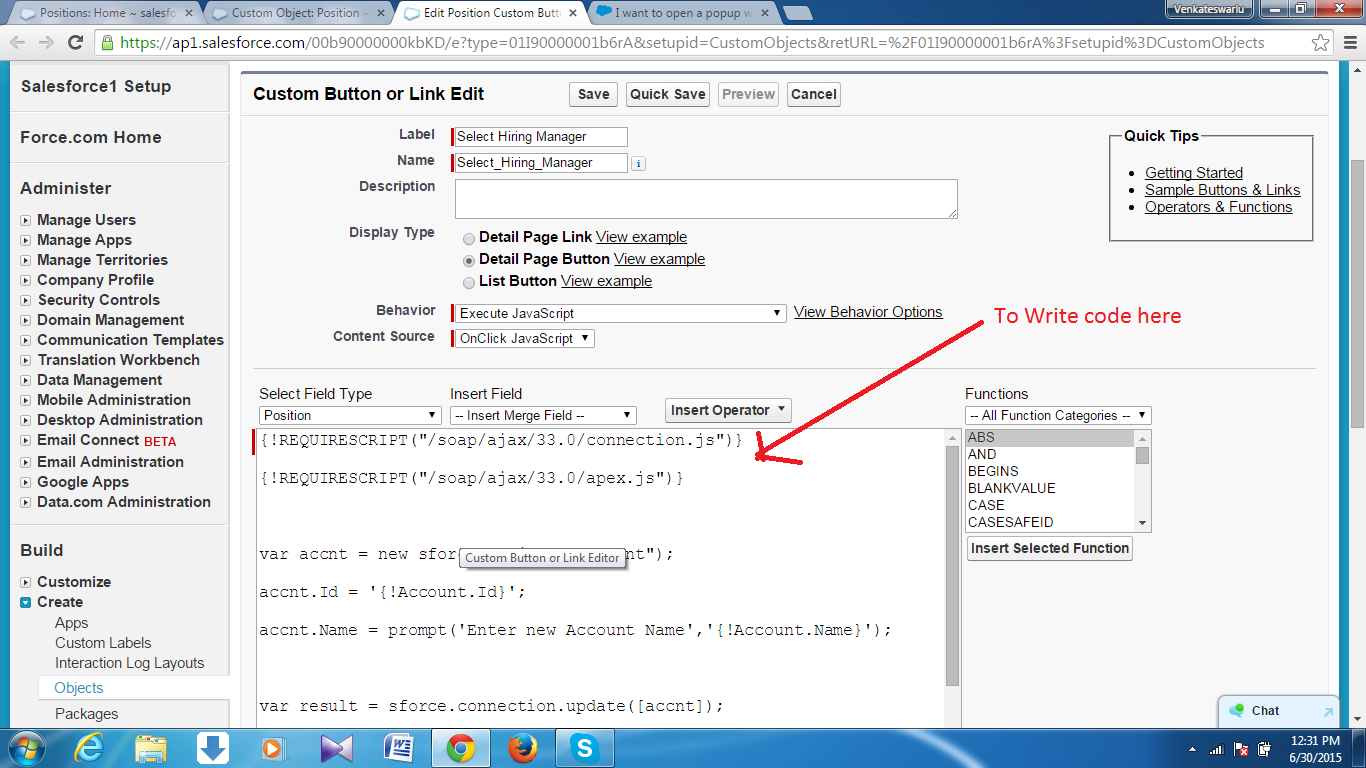This screenshot has width=1366, height=768.
Task: Click the info icon beside the Name field
Action: pyautogui.click(x=638, y=163)
